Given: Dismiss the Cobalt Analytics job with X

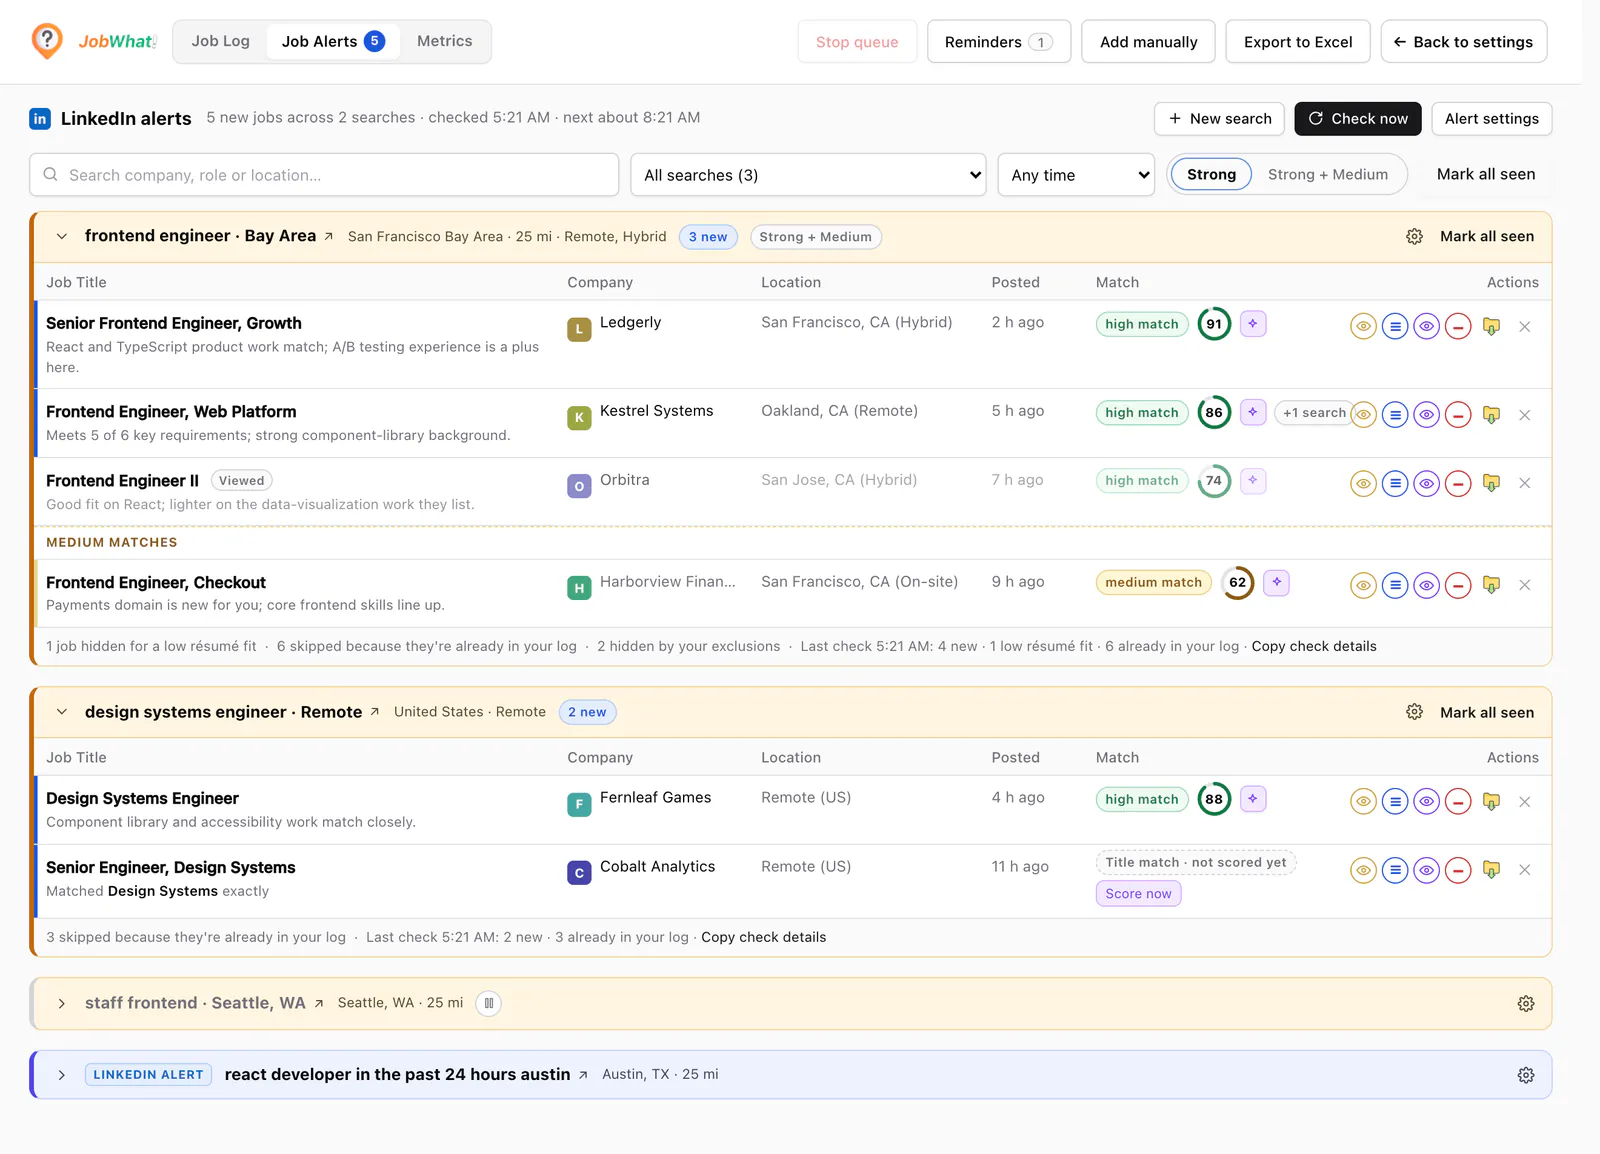Looking at the screenshot, I should pos(1525,871).
